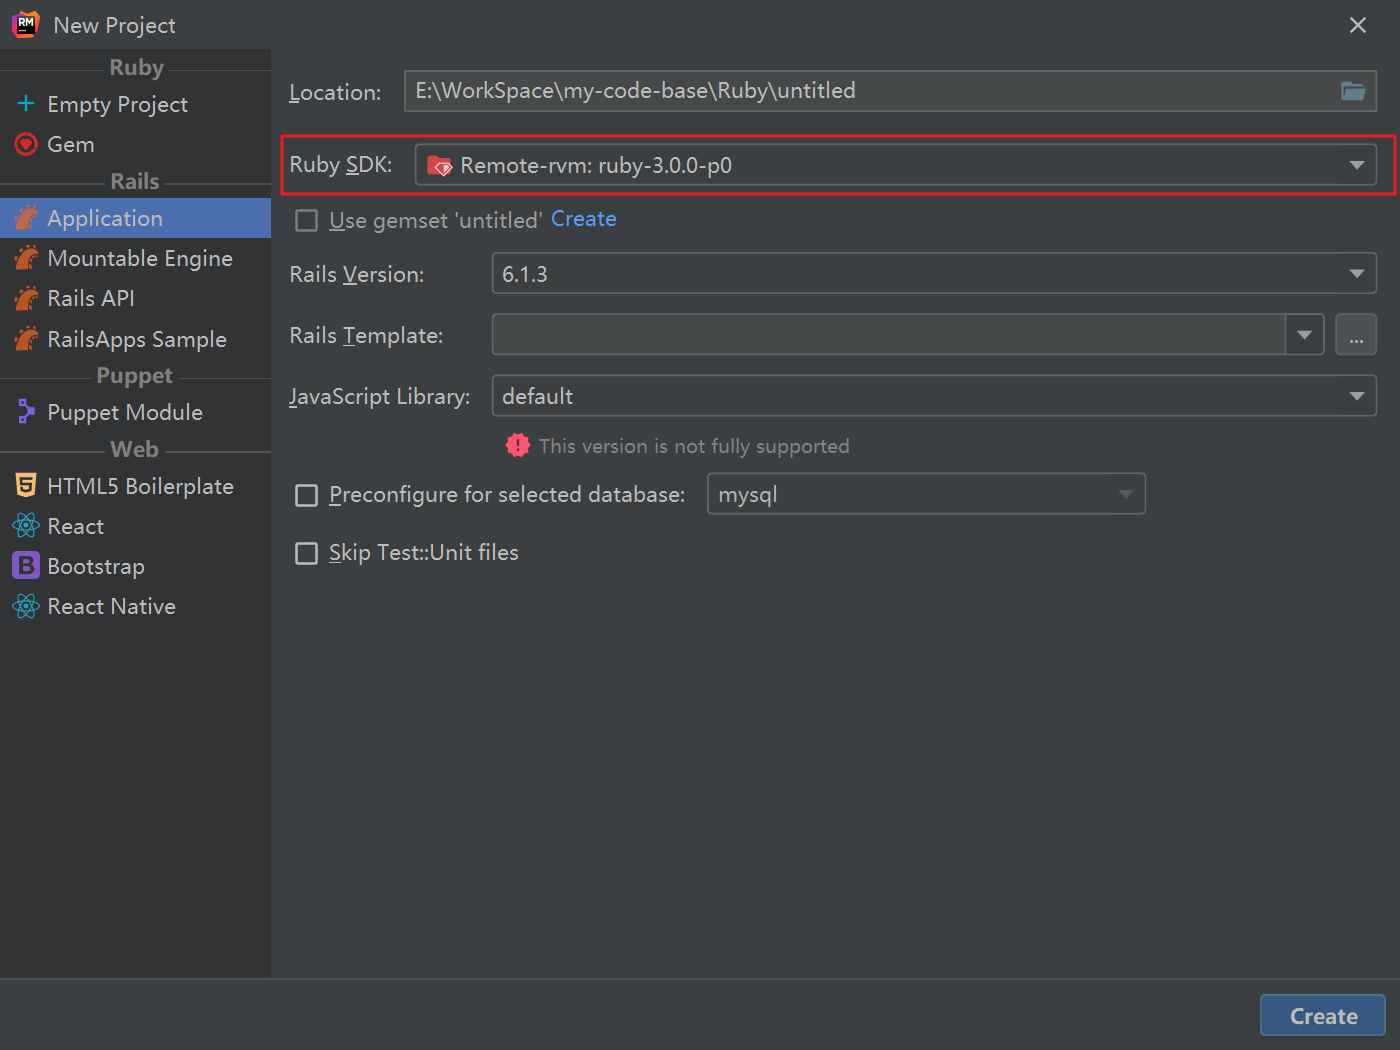Viewport: 1400px width, 1050px height.
Task: Browse for Rails Template with ellipsis button
Action: 1356,334
